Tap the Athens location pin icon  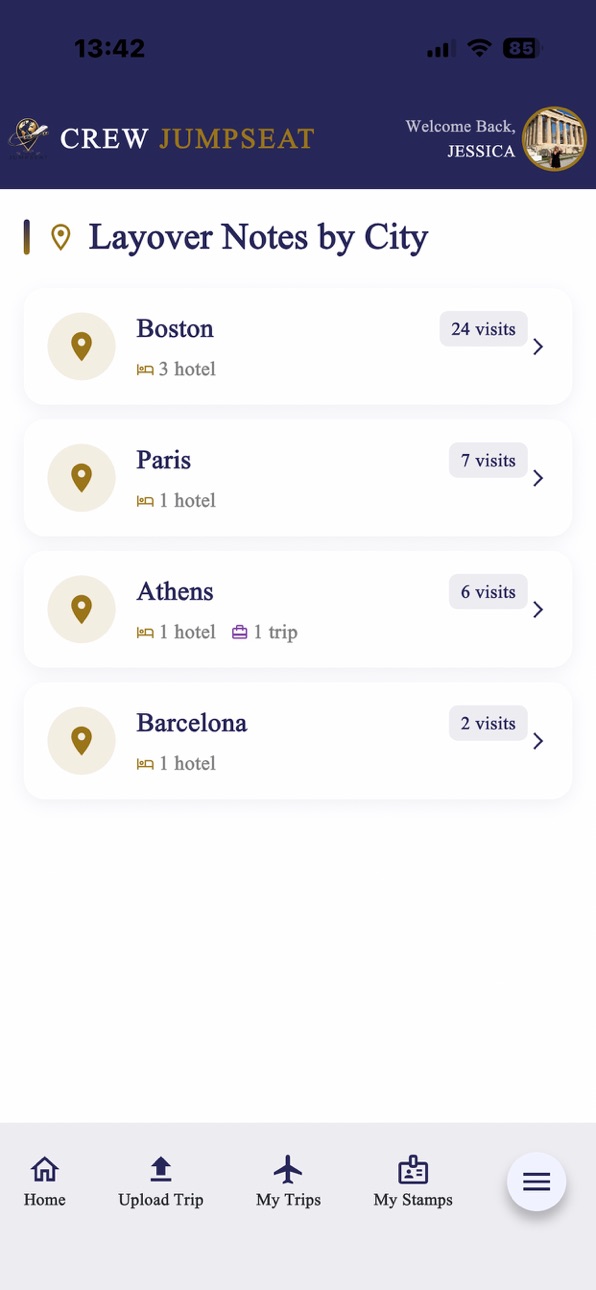[82, 609]
